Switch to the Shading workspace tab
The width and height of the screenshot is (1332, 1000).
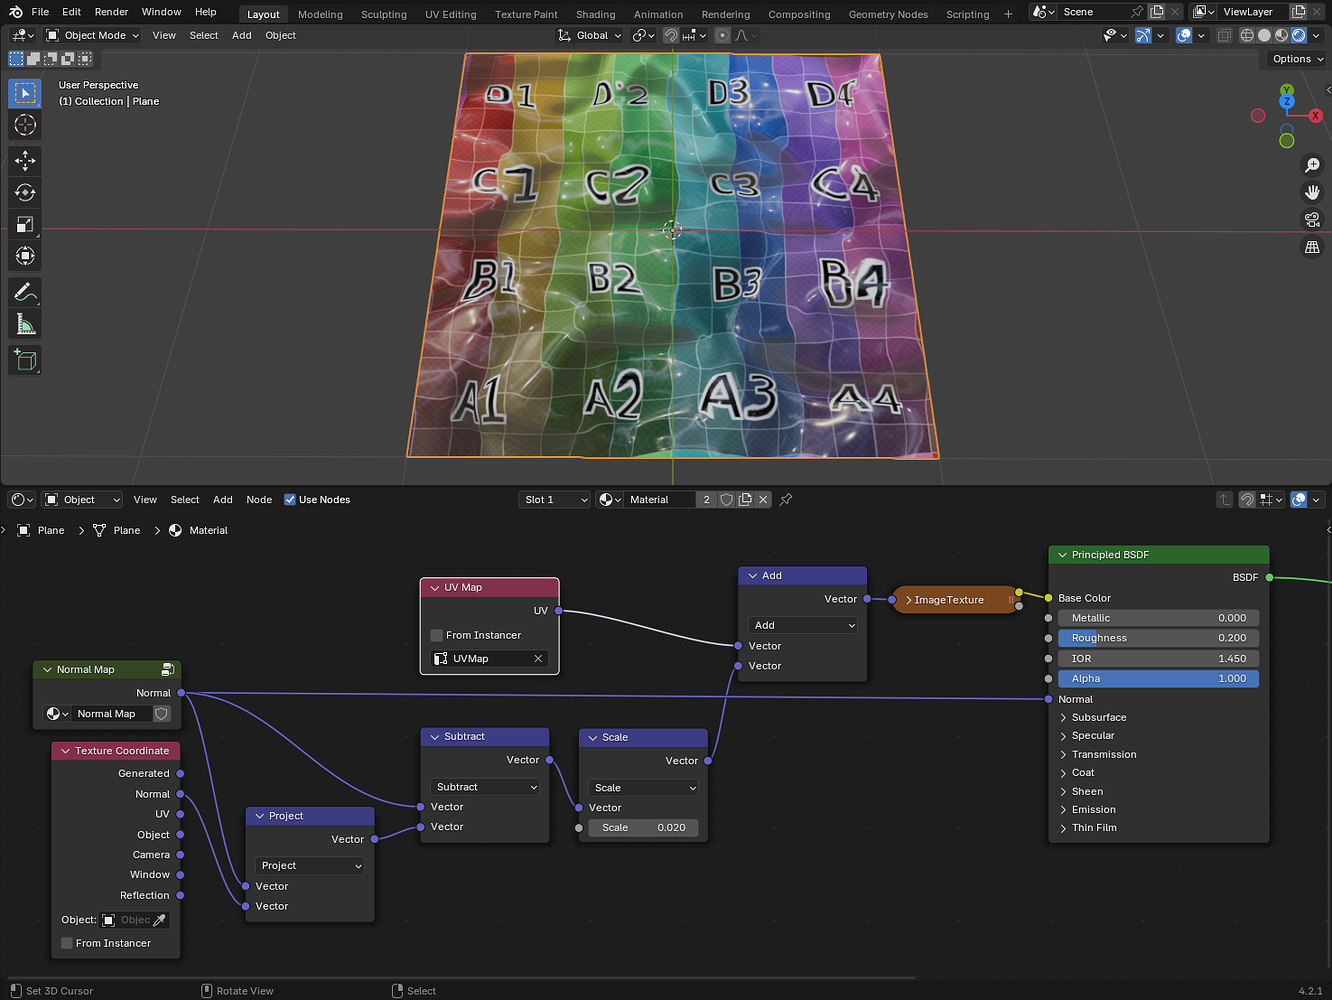click(x=595, y=14)
